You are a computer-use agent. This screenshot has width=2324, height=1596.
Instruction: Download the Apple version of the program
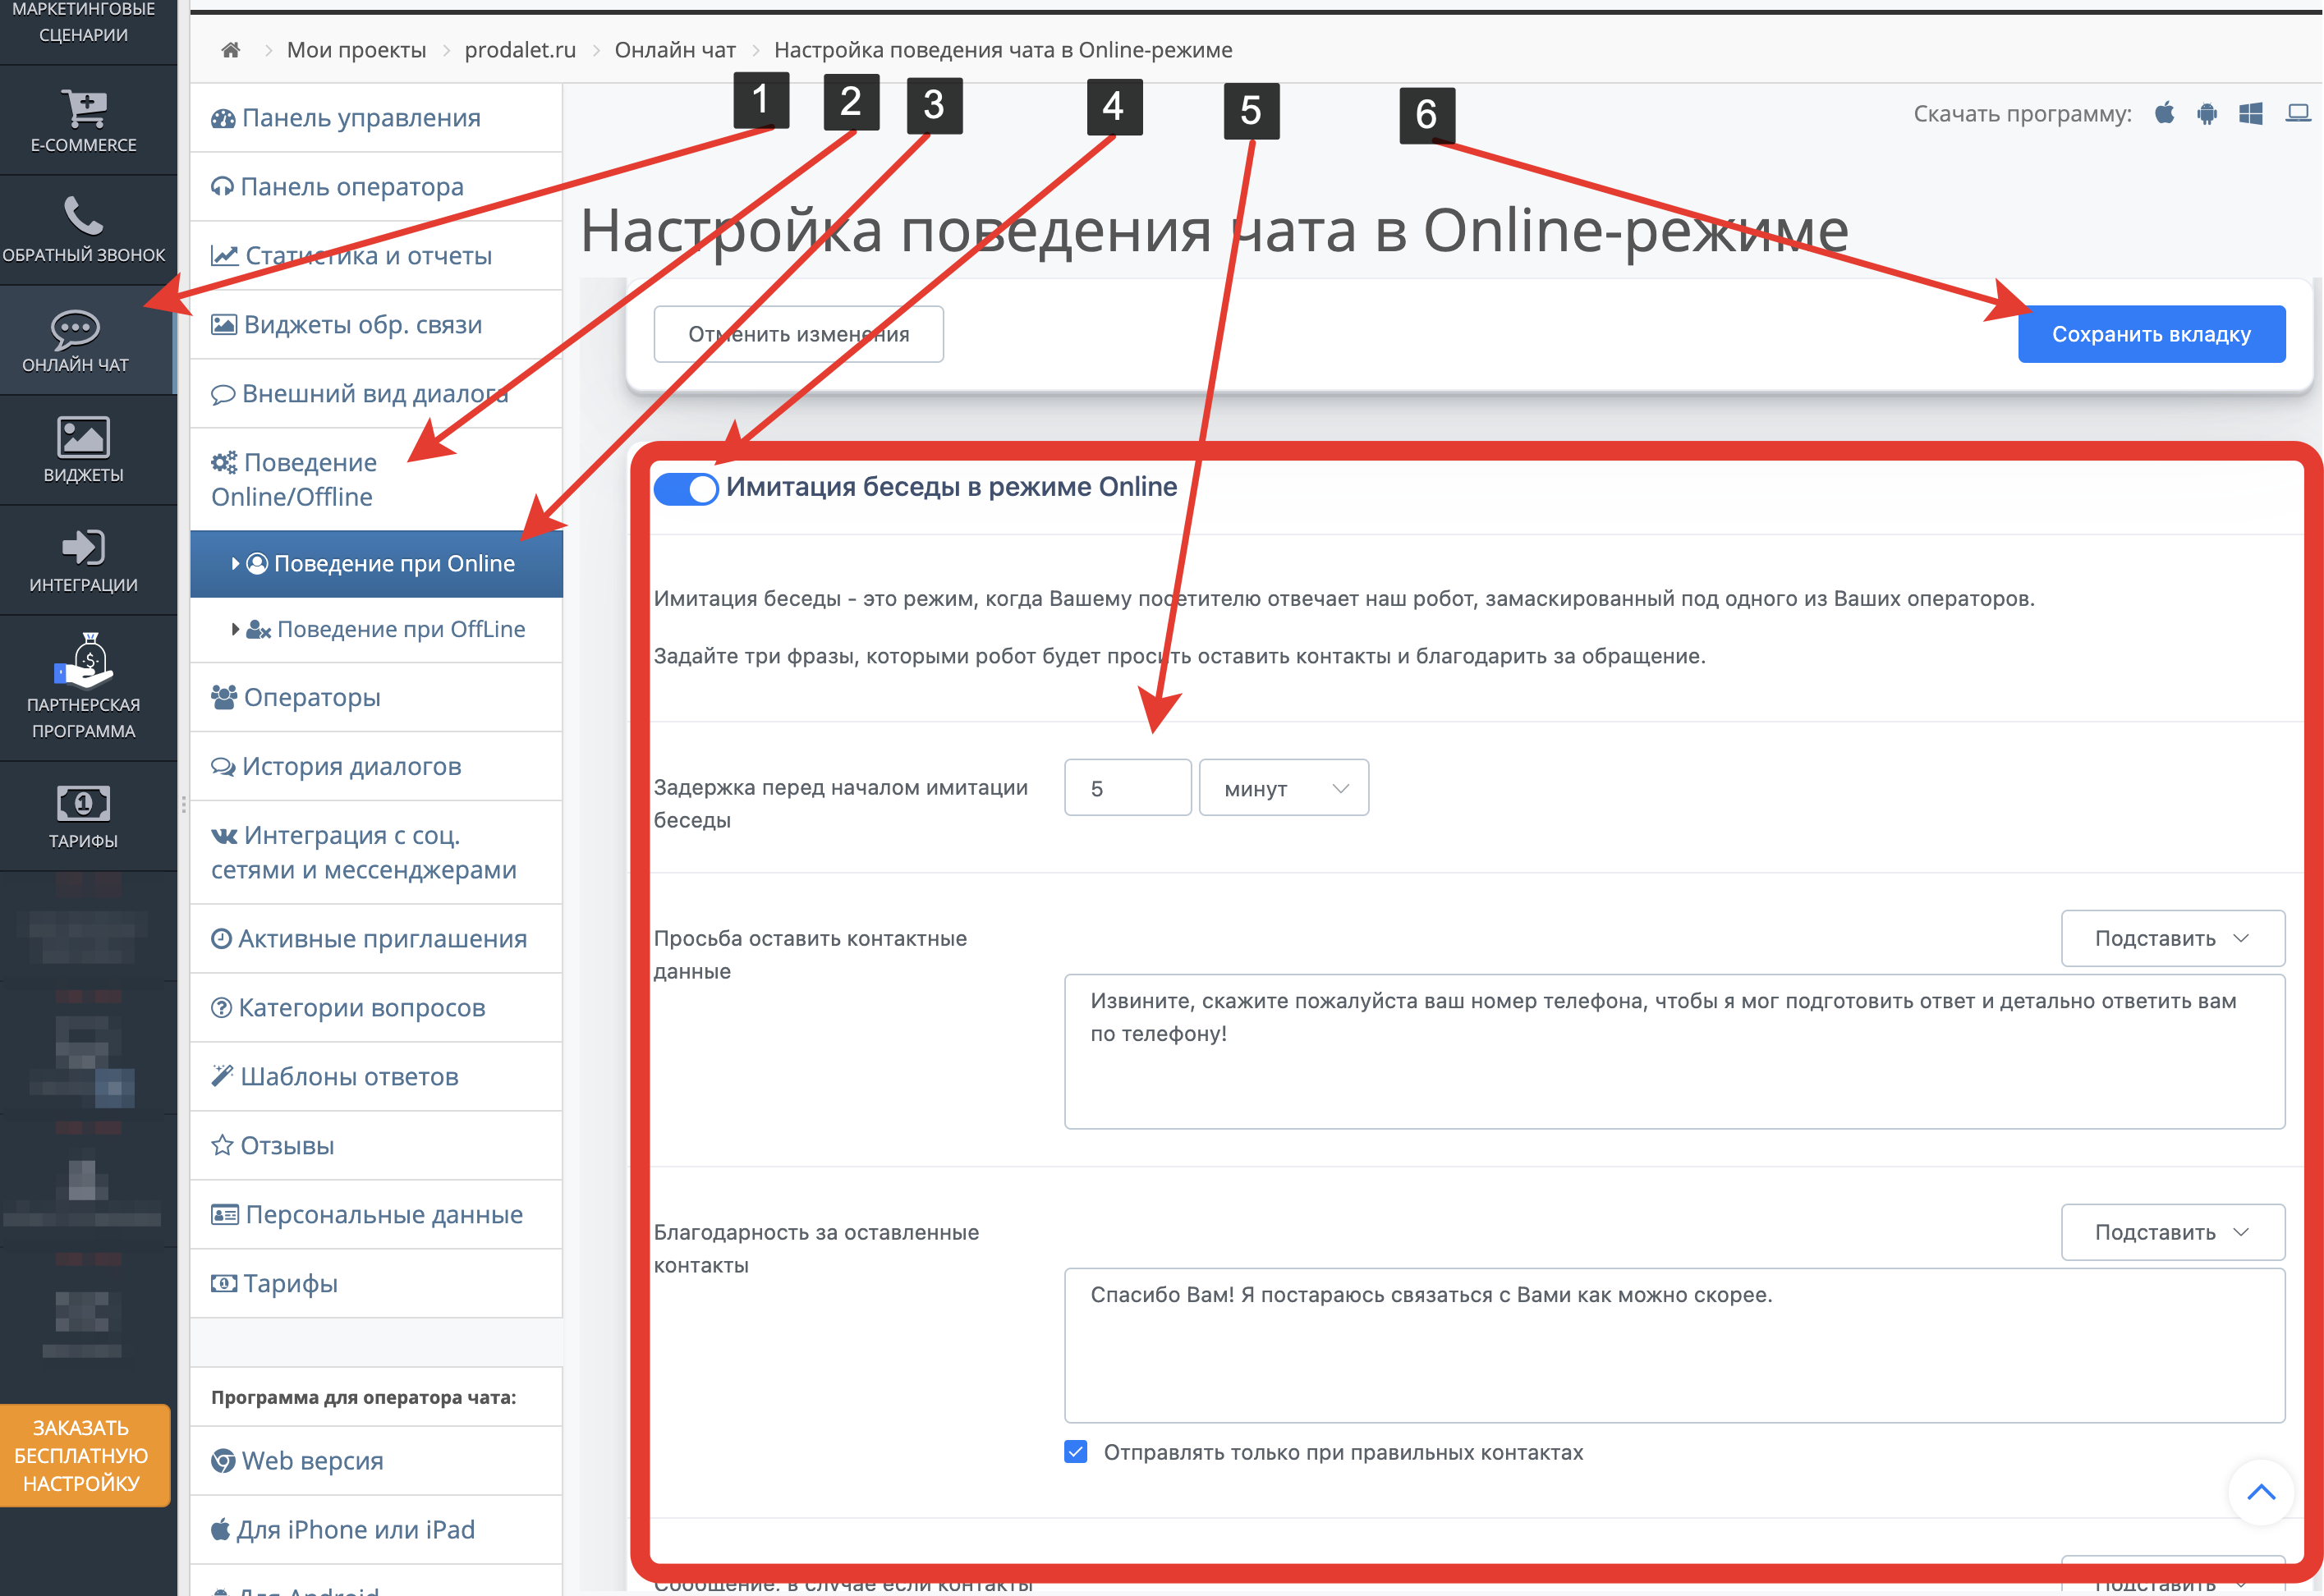coord(2164,113)
